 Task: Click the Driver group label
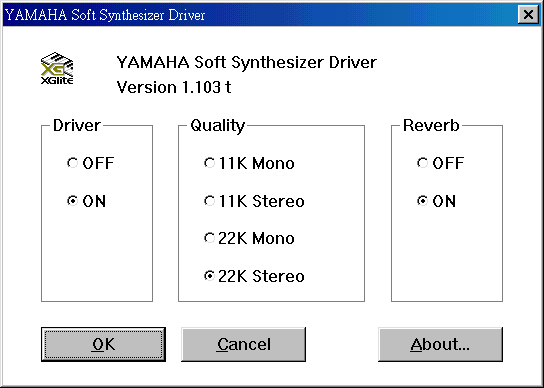coord(77,125)
